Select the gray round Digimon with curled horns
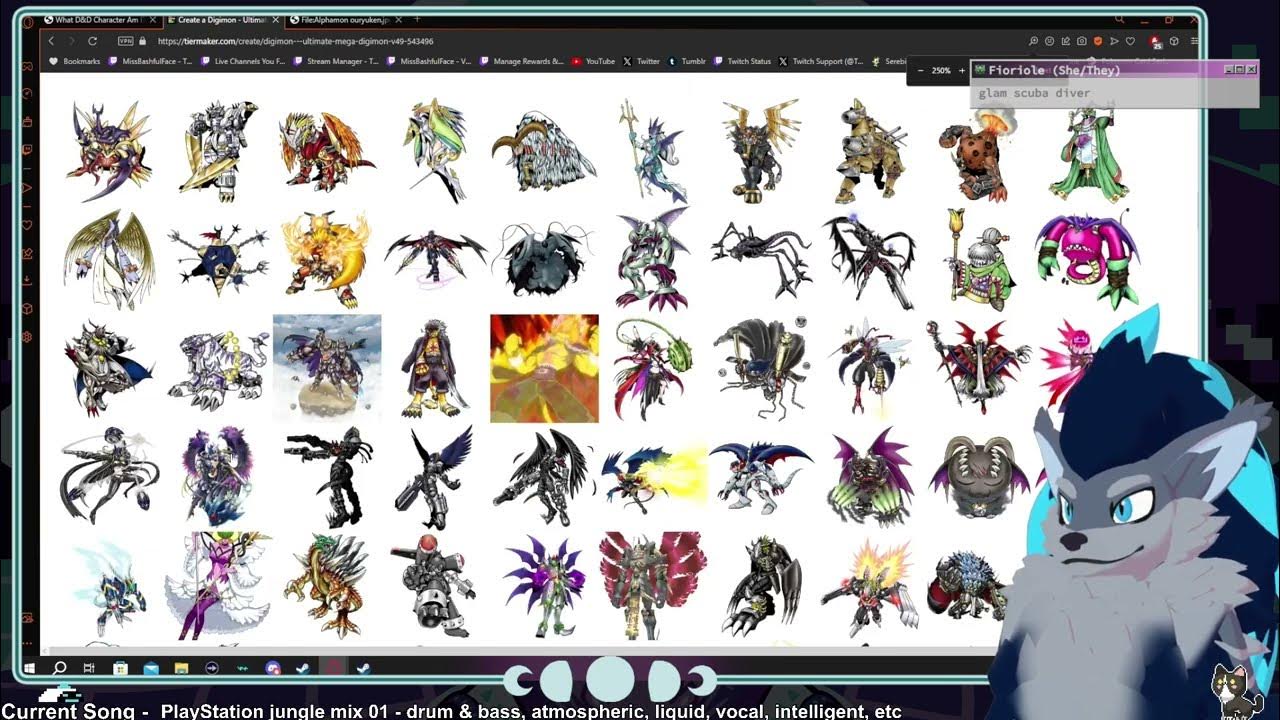The width and height of the screenshot is (1280, 720). pyautogui.click(x=978, y=477)
